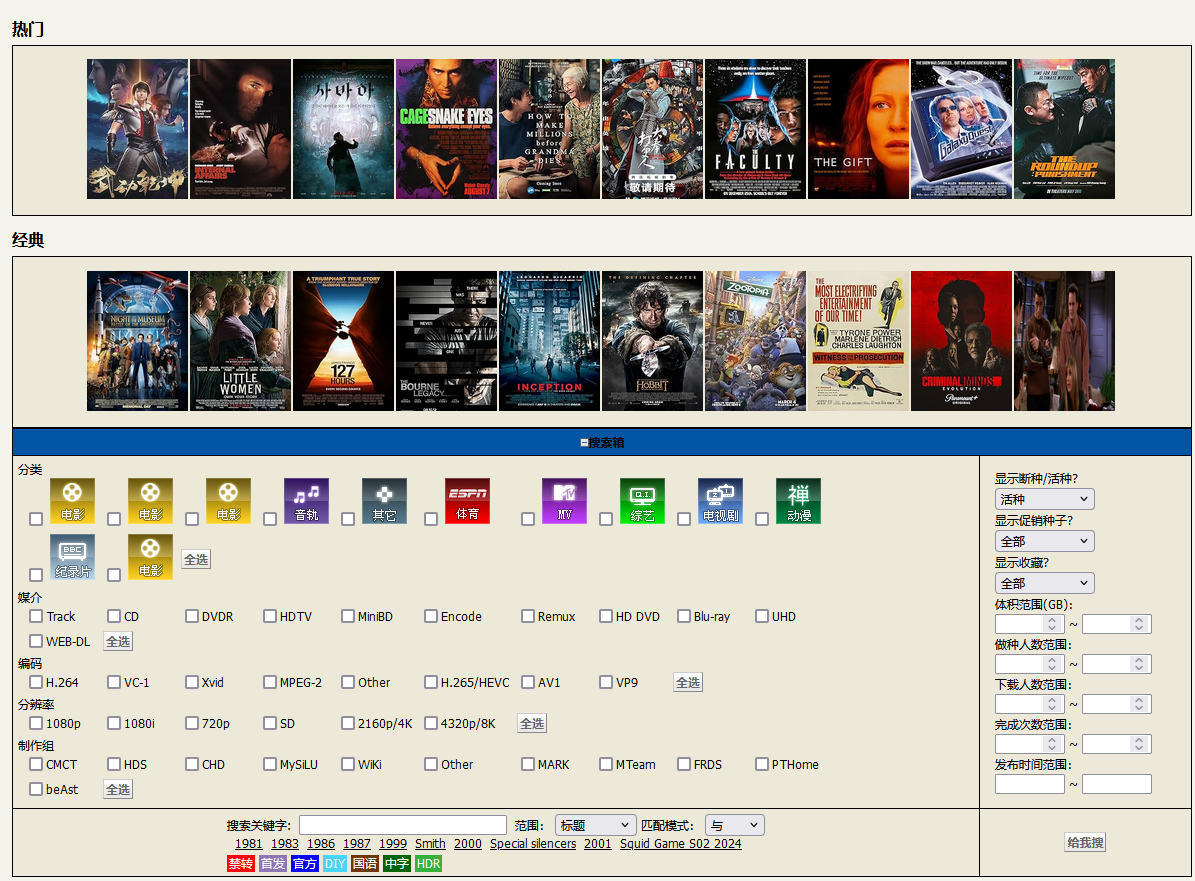Click the purple 首发 tag
Screen dimensions: 1195x881
pyautogui.click(x=273, y=863)
